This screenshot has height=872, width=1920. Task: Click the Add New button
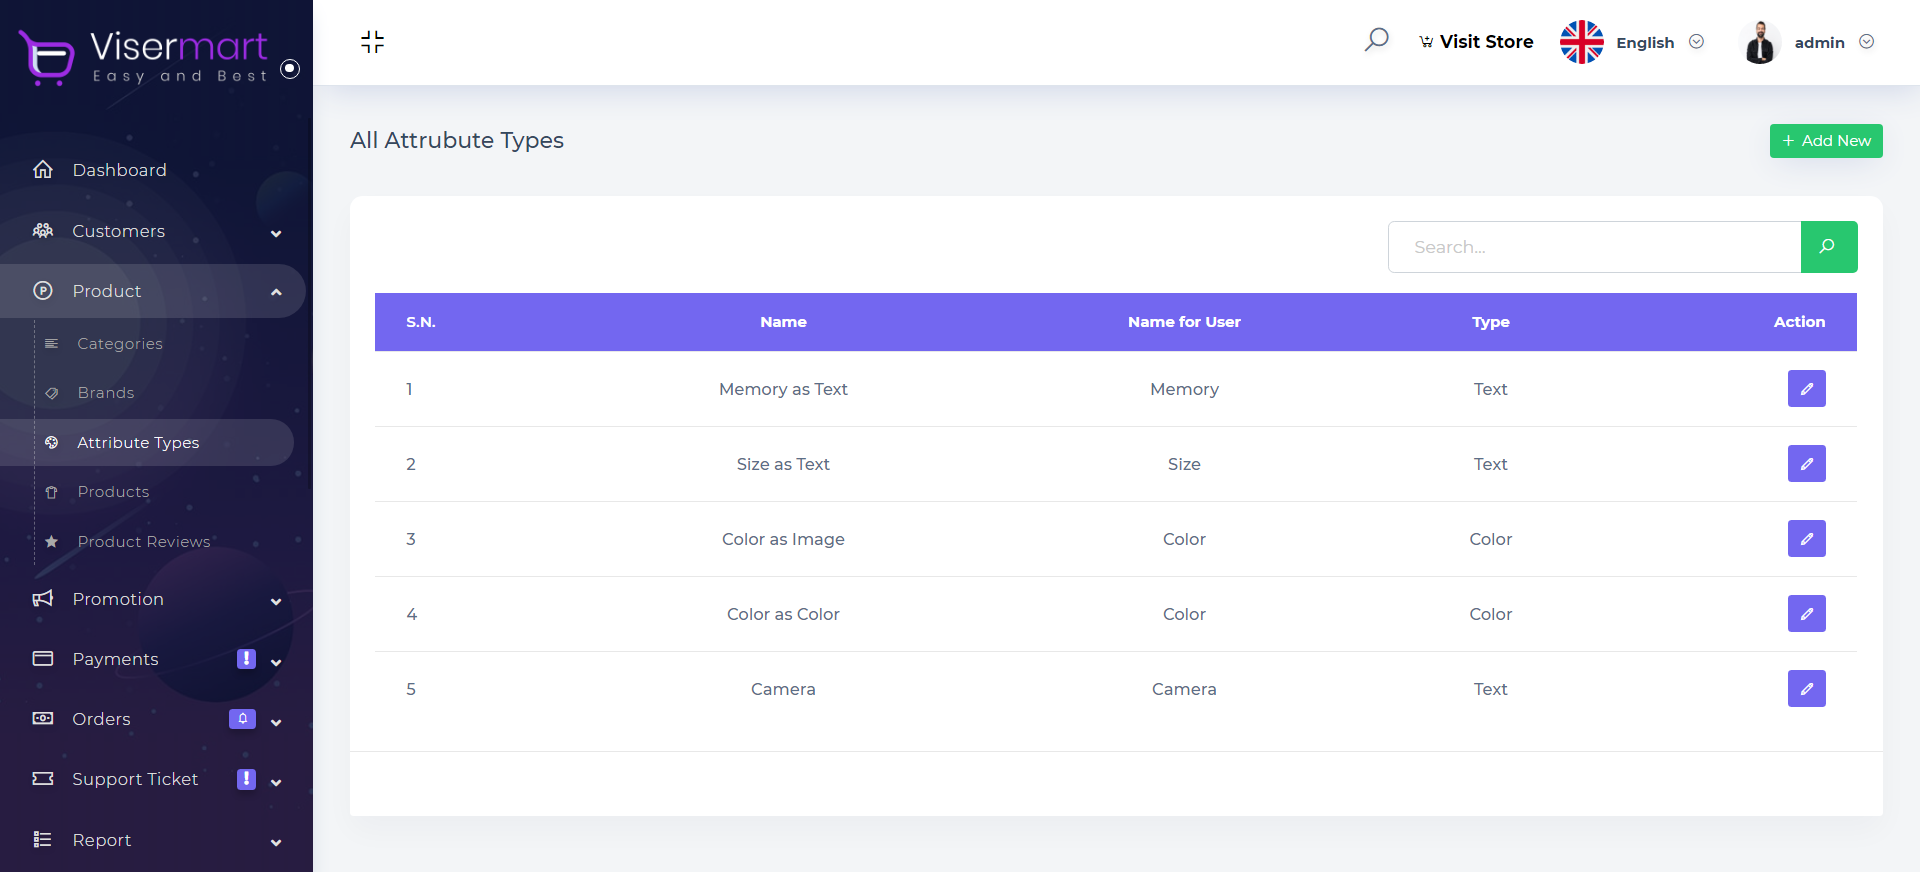[1825, 141]
